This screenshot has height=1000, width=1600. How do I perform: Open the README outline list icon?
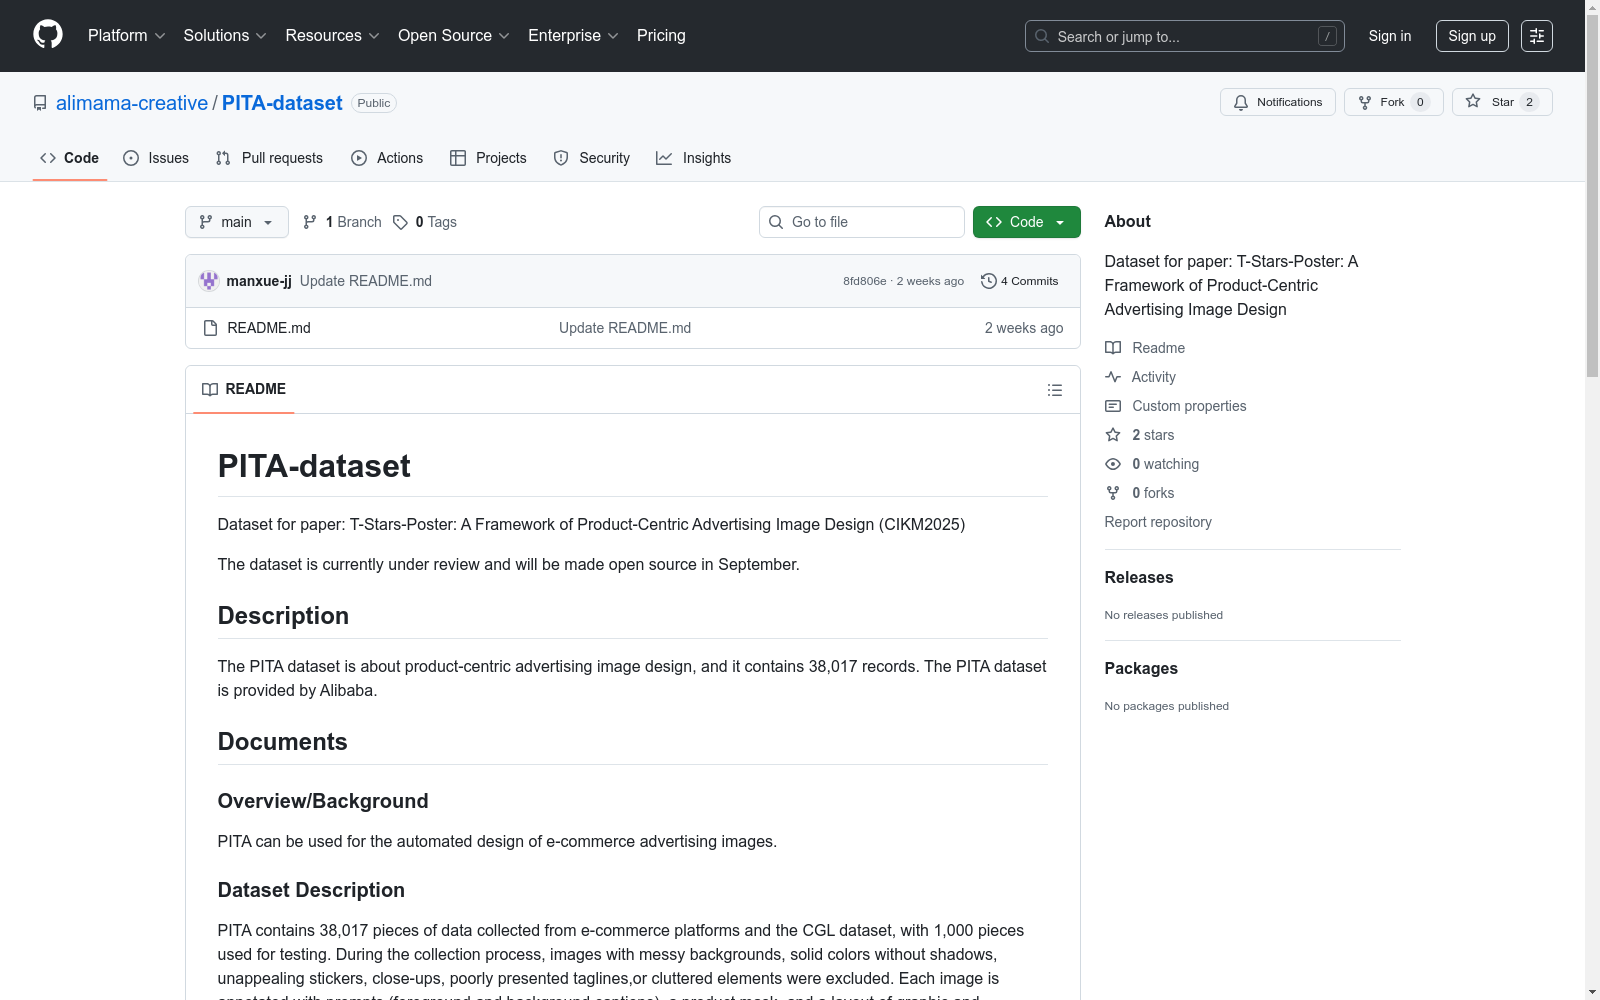tap(1055, 390)
